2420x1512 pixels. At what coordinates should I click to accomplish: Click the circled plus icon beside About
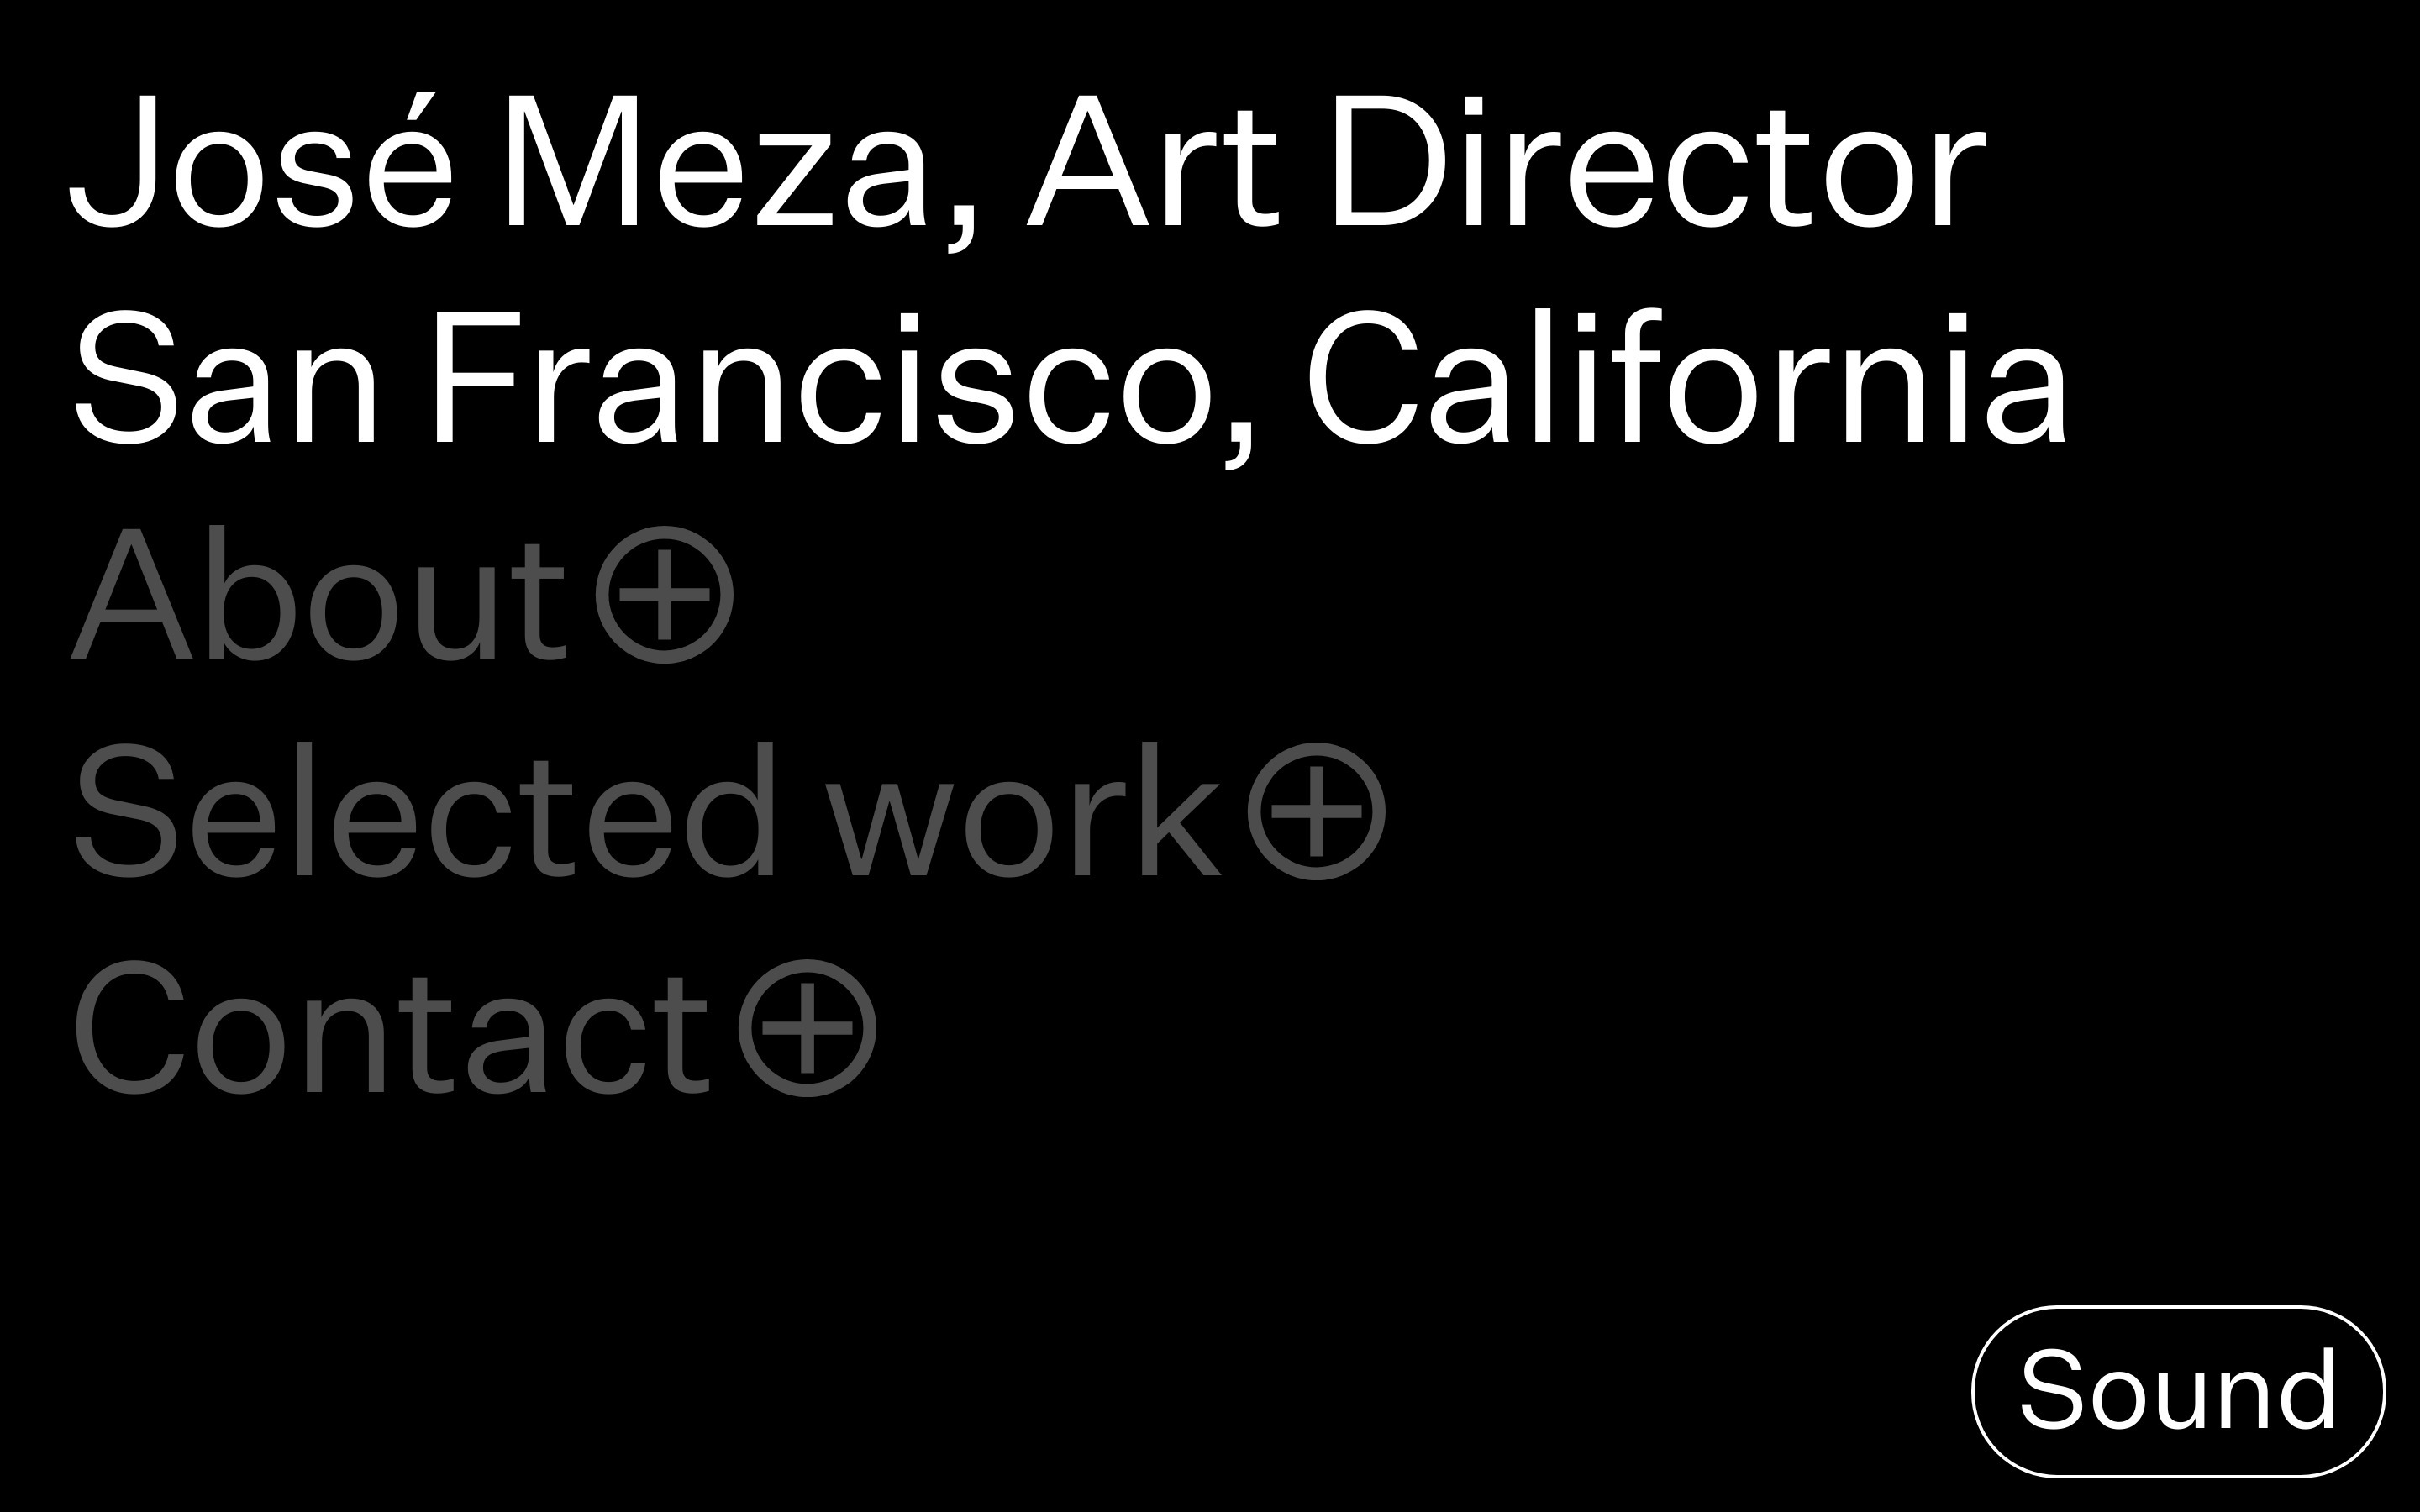(x=665, y=595)
